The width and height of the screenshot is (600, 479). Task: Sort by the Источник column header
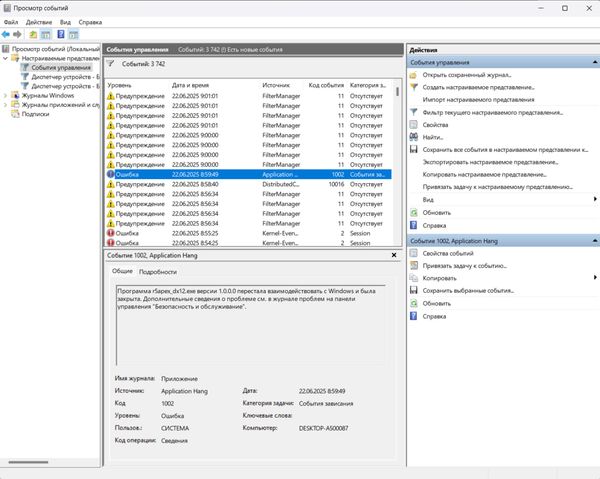pyautogui.click(x=276, y=85)
